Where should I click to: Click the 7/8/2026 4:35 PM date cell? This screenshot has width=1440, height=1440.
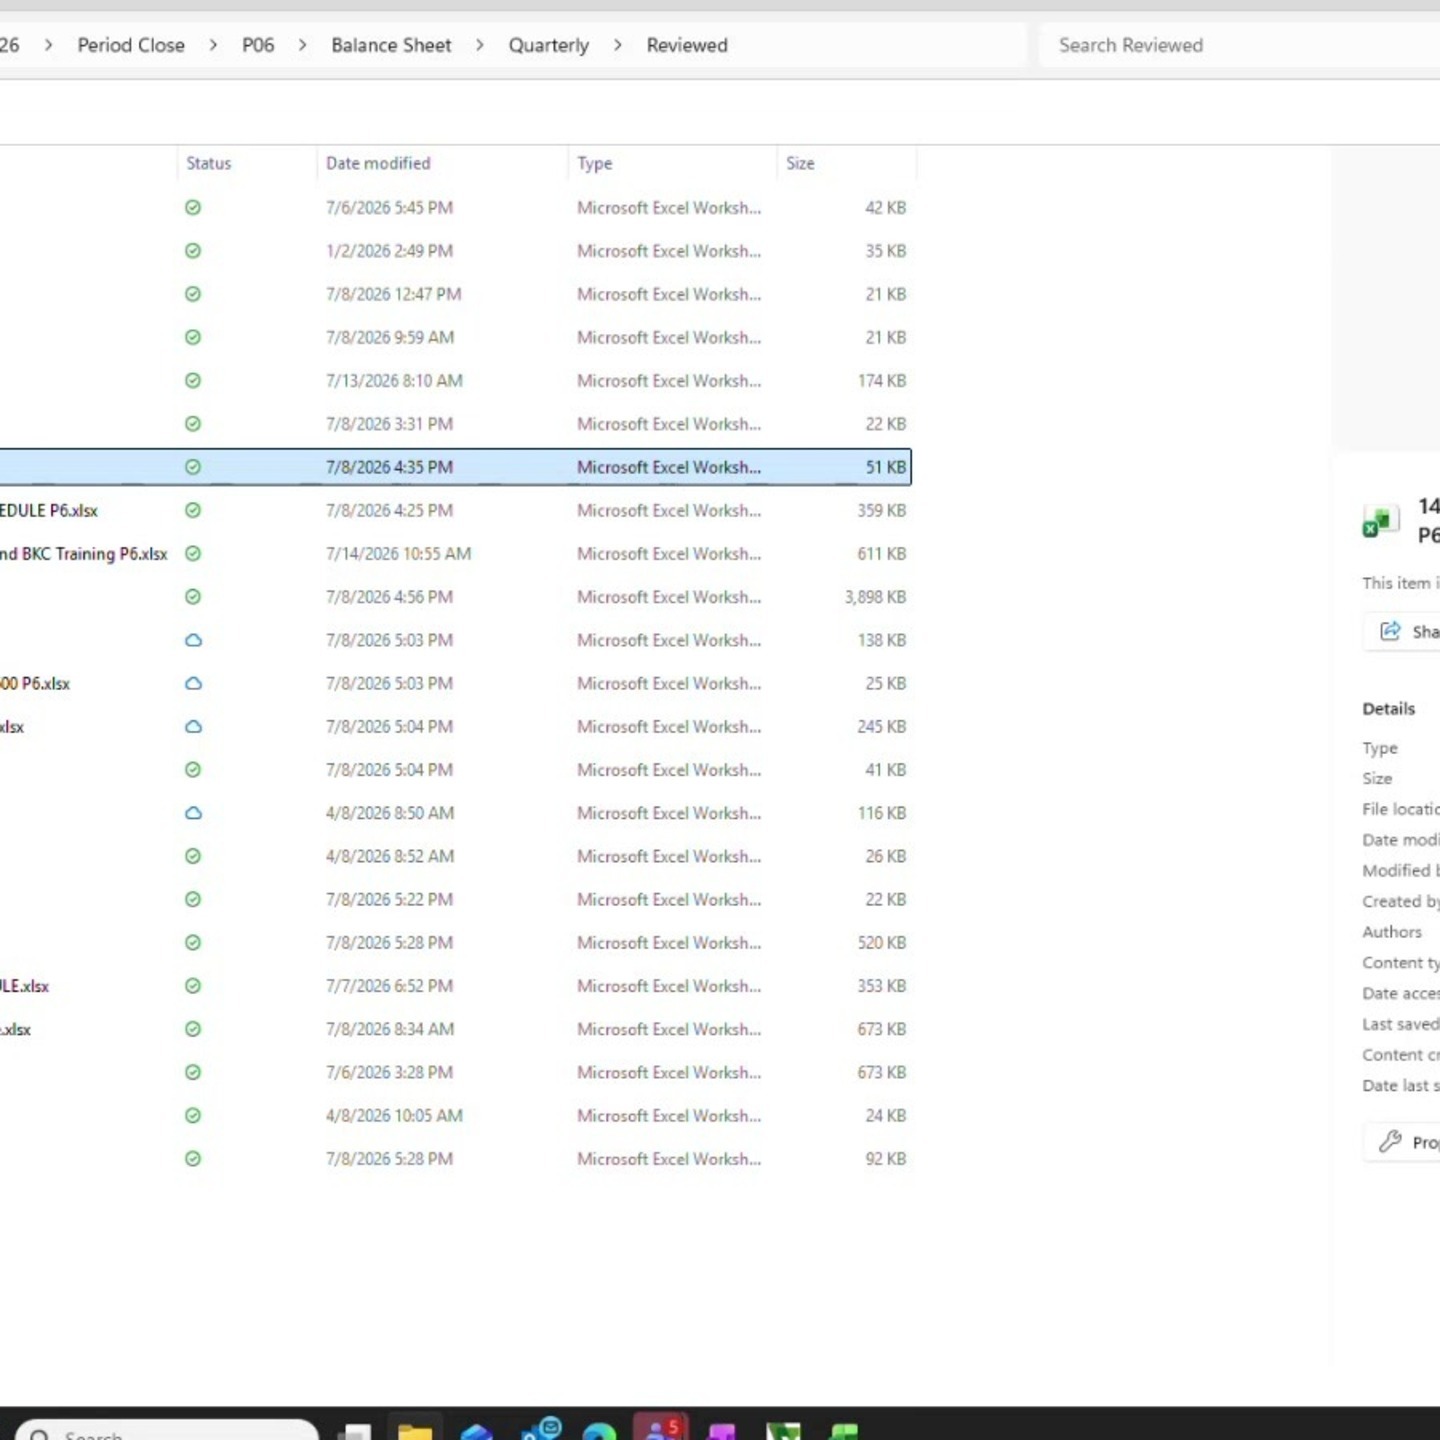[389, 467]
